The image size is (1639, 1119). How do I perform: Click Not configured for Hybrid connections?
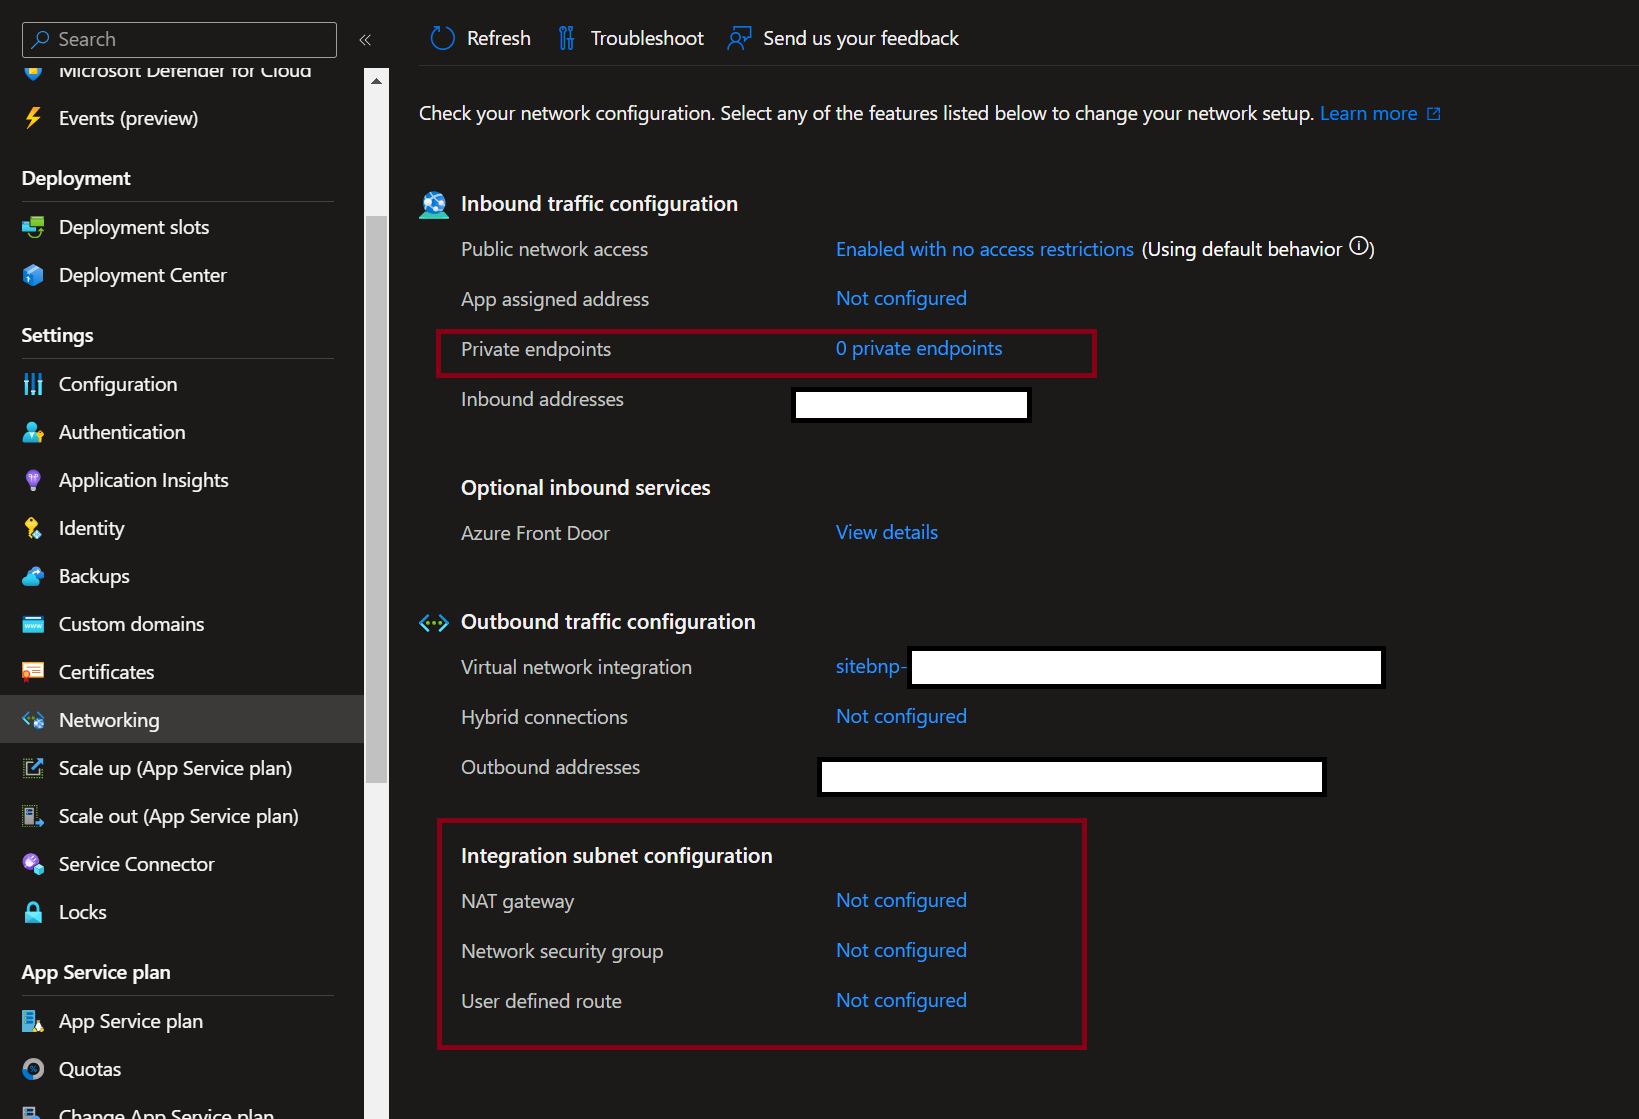click(x=901, y=716)
